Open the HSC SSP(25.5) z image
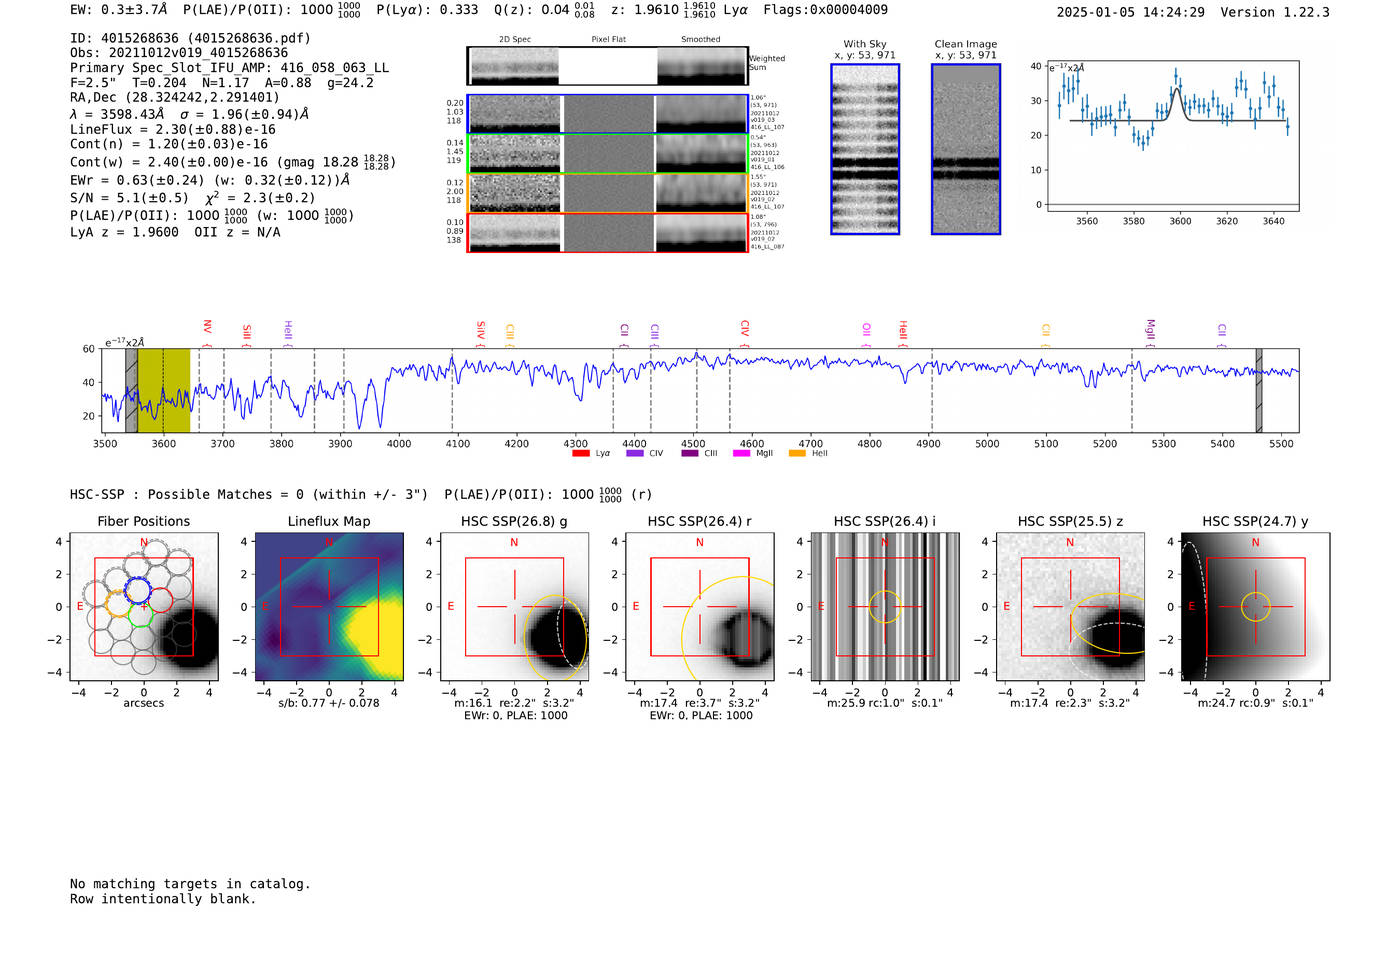1400x953 pixels. [1070, 607]
